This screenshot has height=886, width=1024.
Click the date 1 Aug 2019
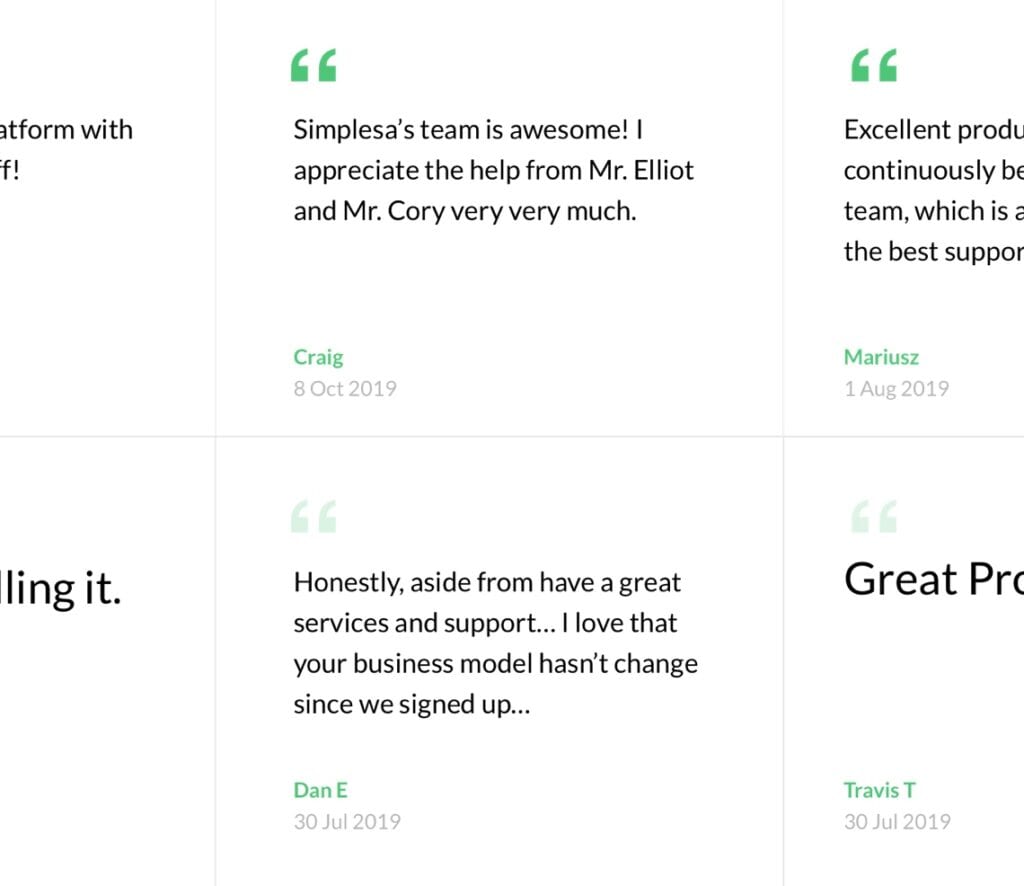click(x=896, y=388)
